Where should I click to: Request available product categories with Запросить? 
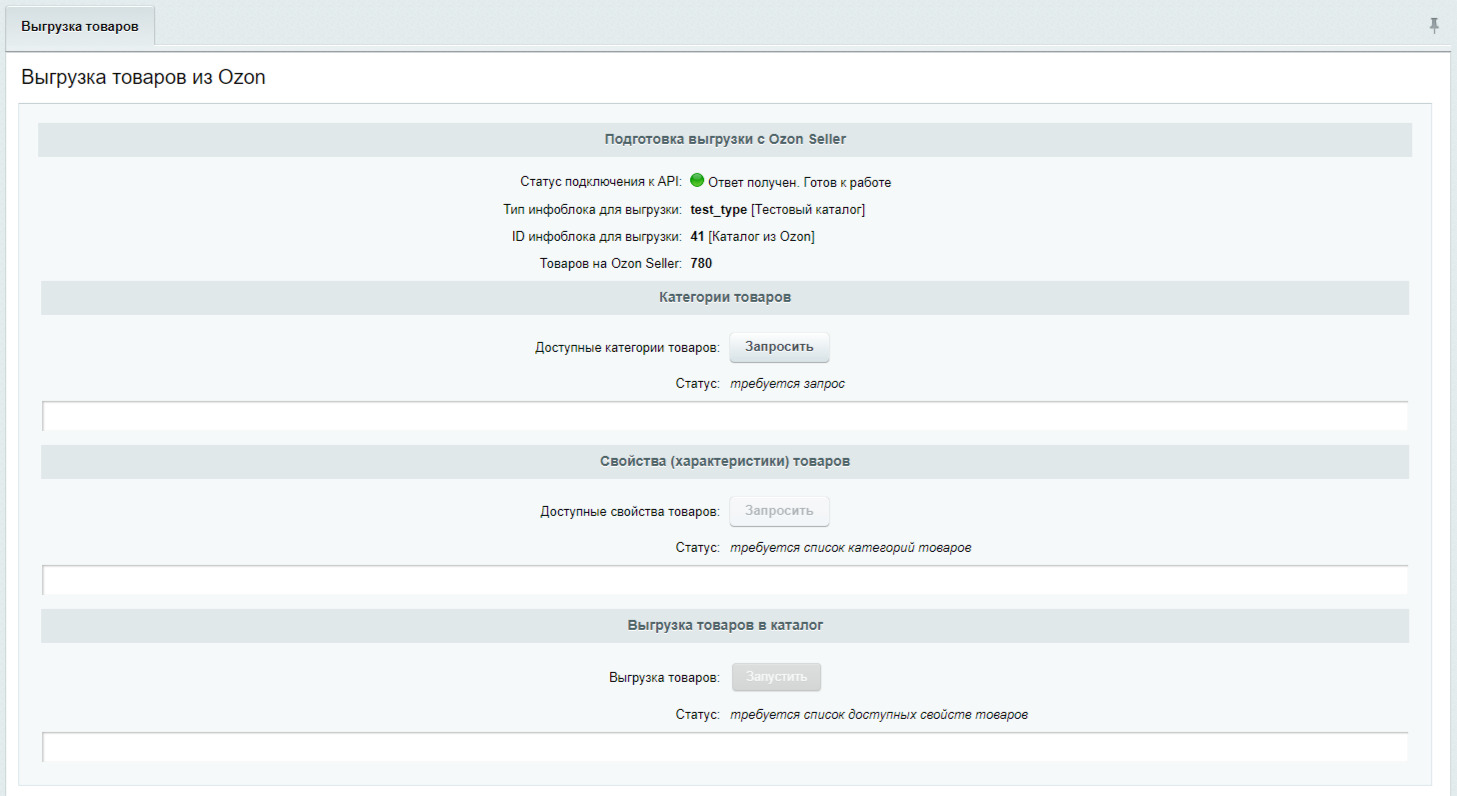coord(779,347)
